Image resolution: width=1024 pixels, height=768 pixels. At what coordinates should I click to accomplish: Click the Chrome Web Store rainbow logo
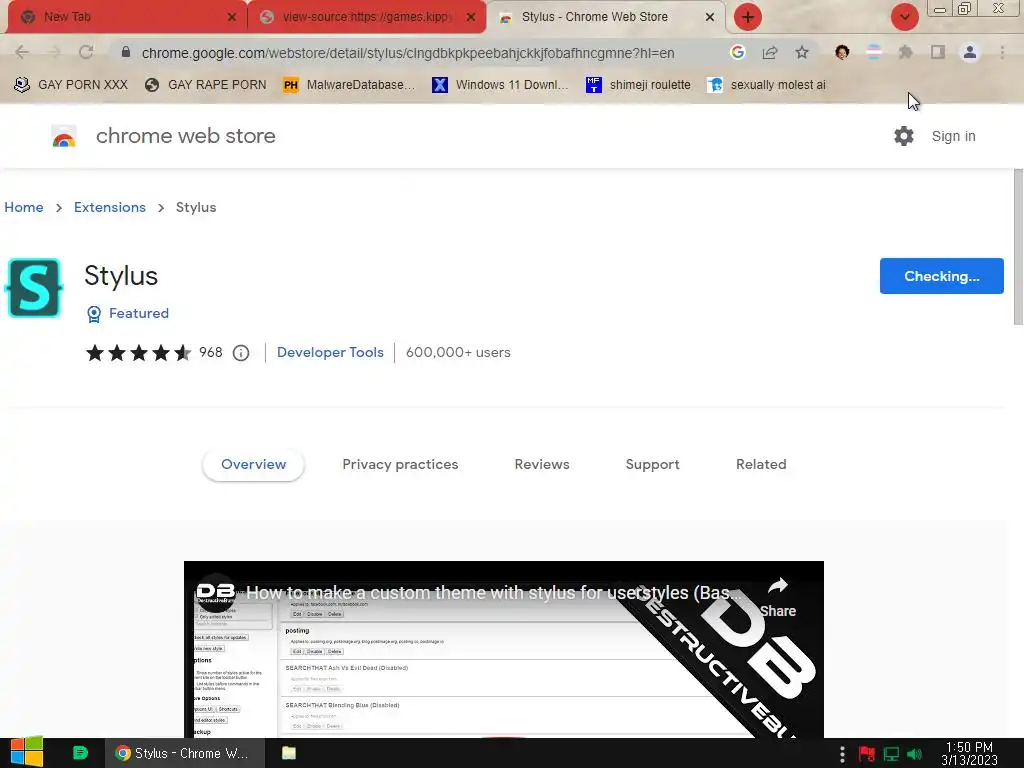point(64,136)
